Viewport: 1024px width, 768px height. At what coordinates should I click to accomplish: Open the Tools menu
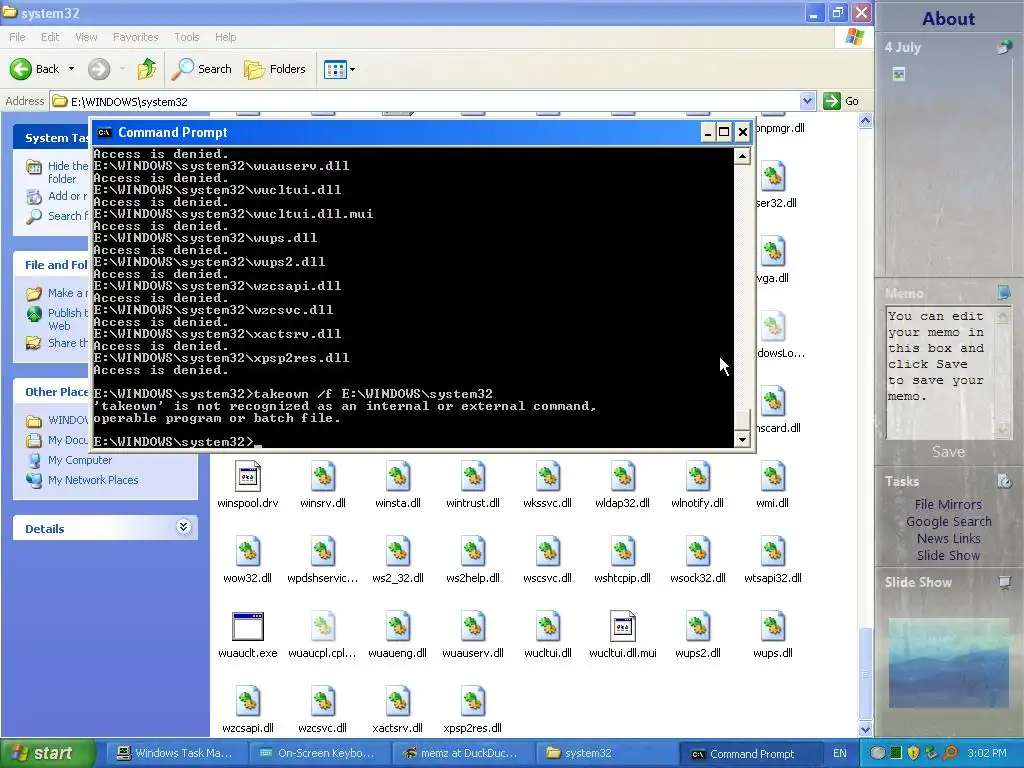pos(186,37)
